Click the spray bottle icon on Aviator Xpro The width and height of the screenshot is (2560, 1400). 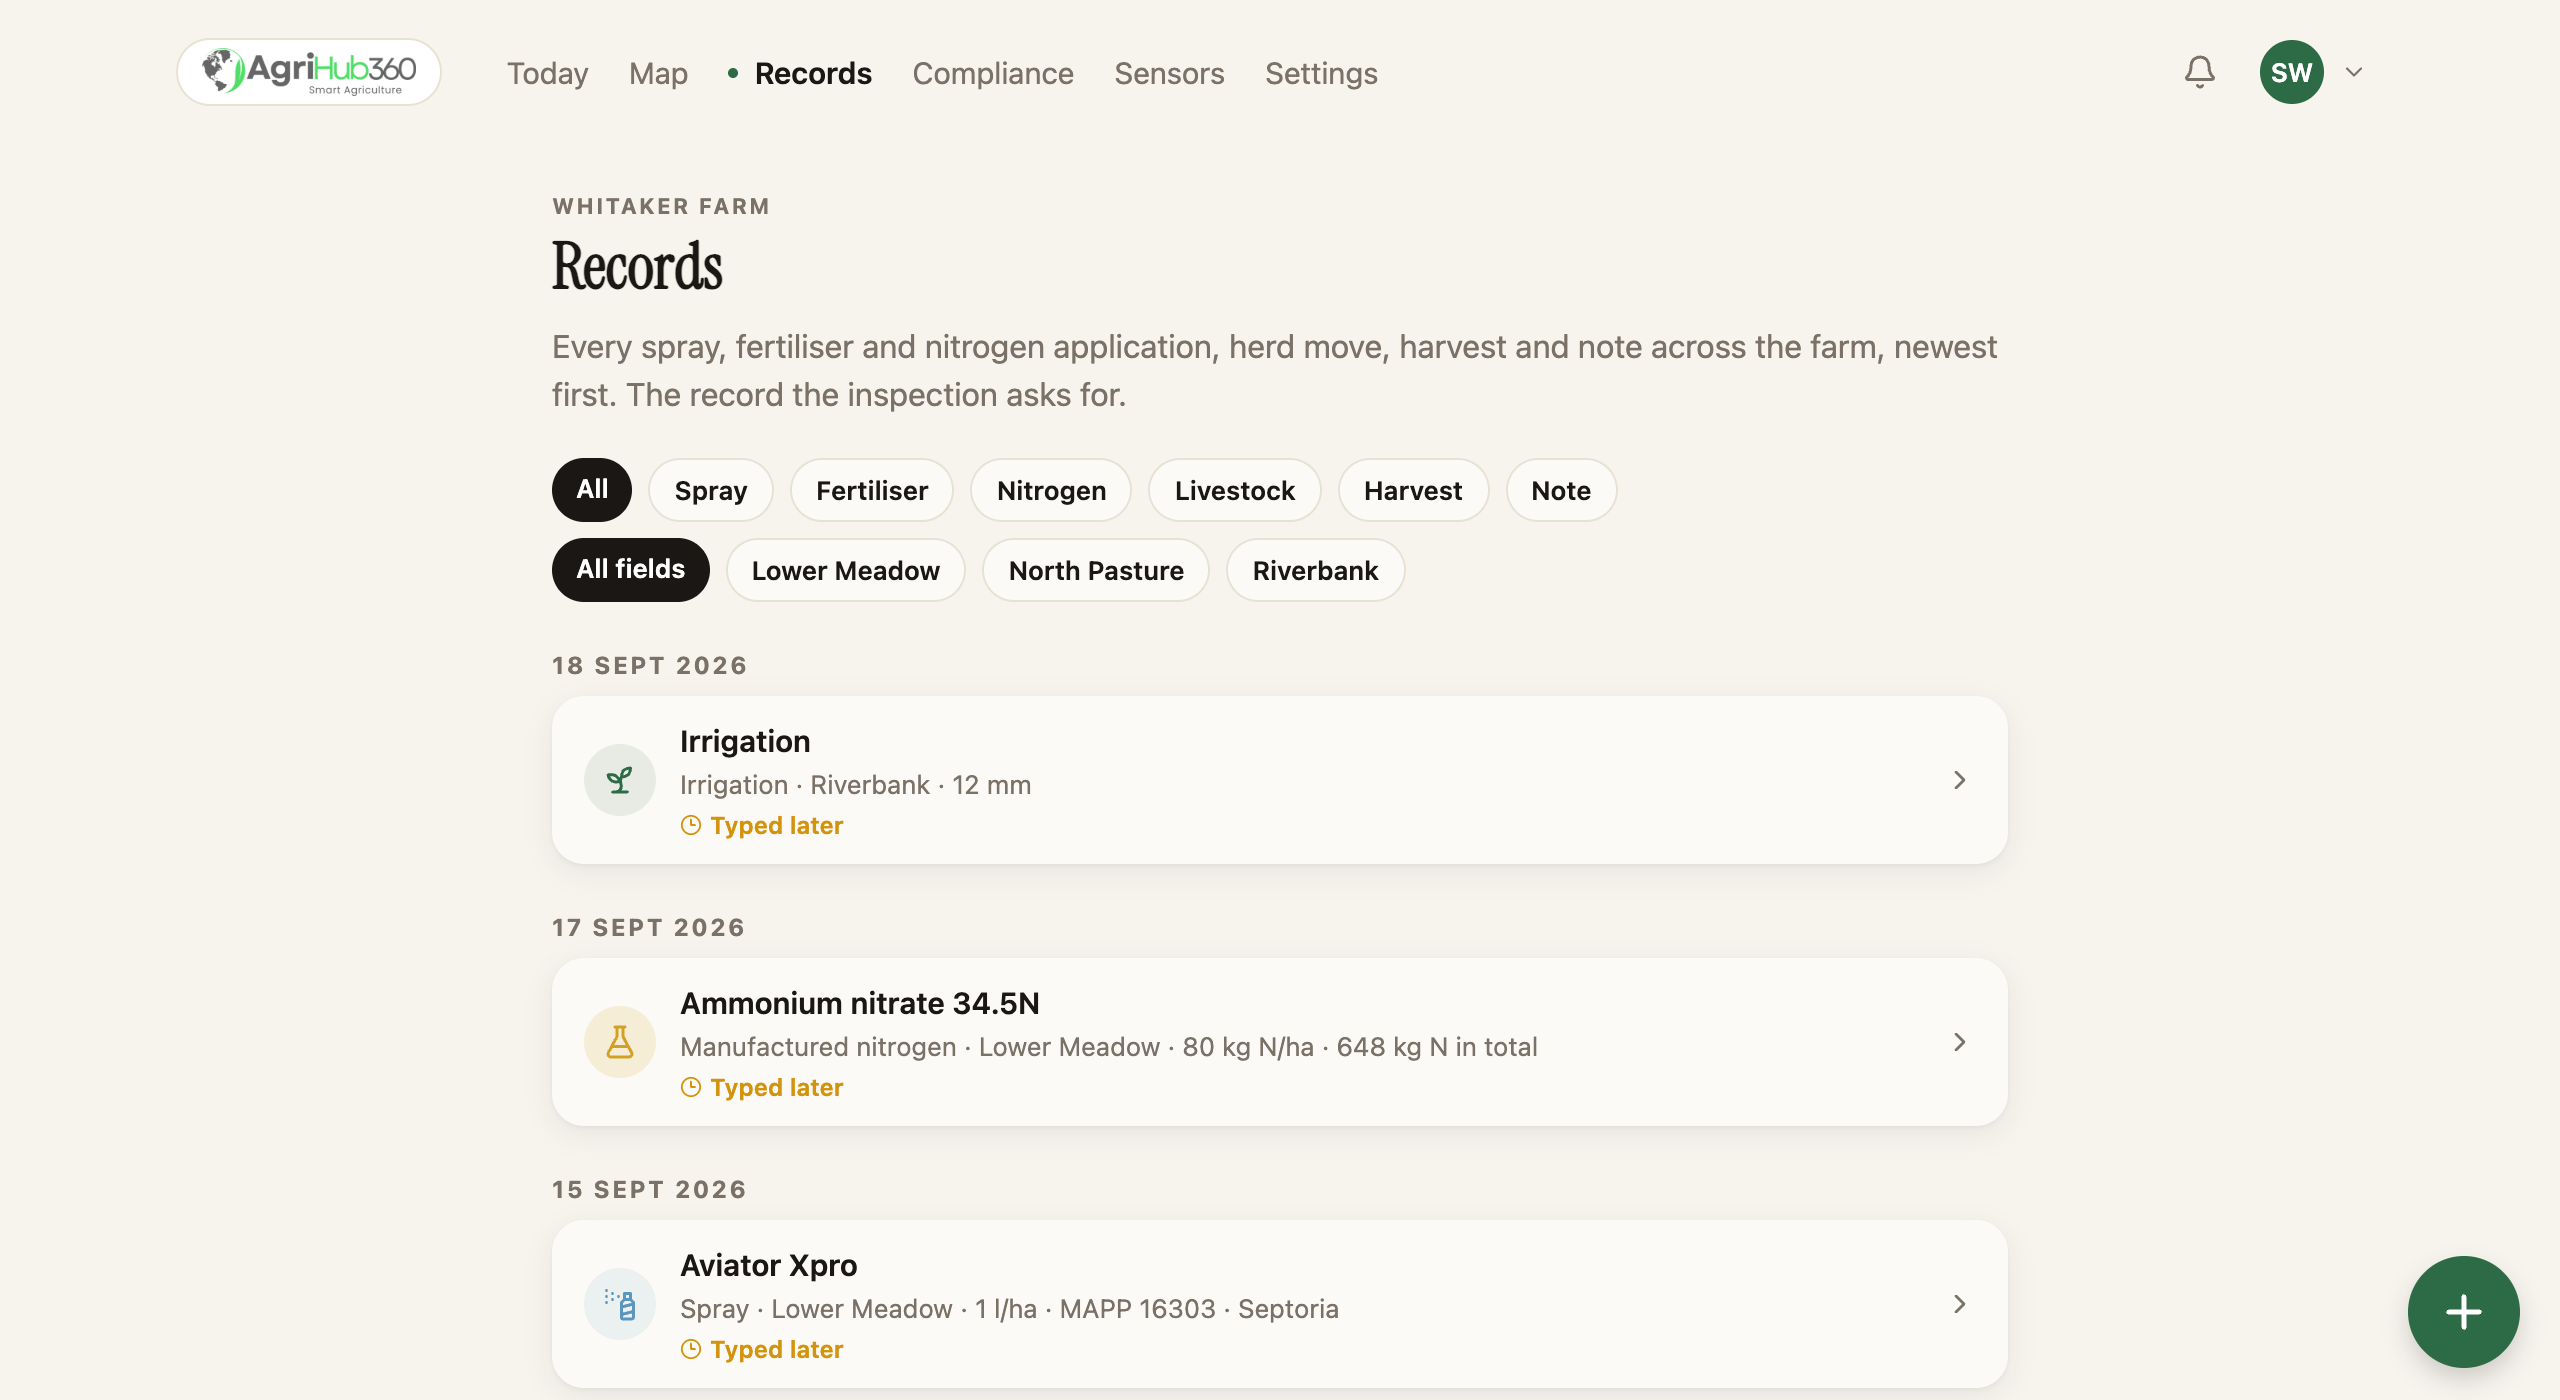(620, 1304)
